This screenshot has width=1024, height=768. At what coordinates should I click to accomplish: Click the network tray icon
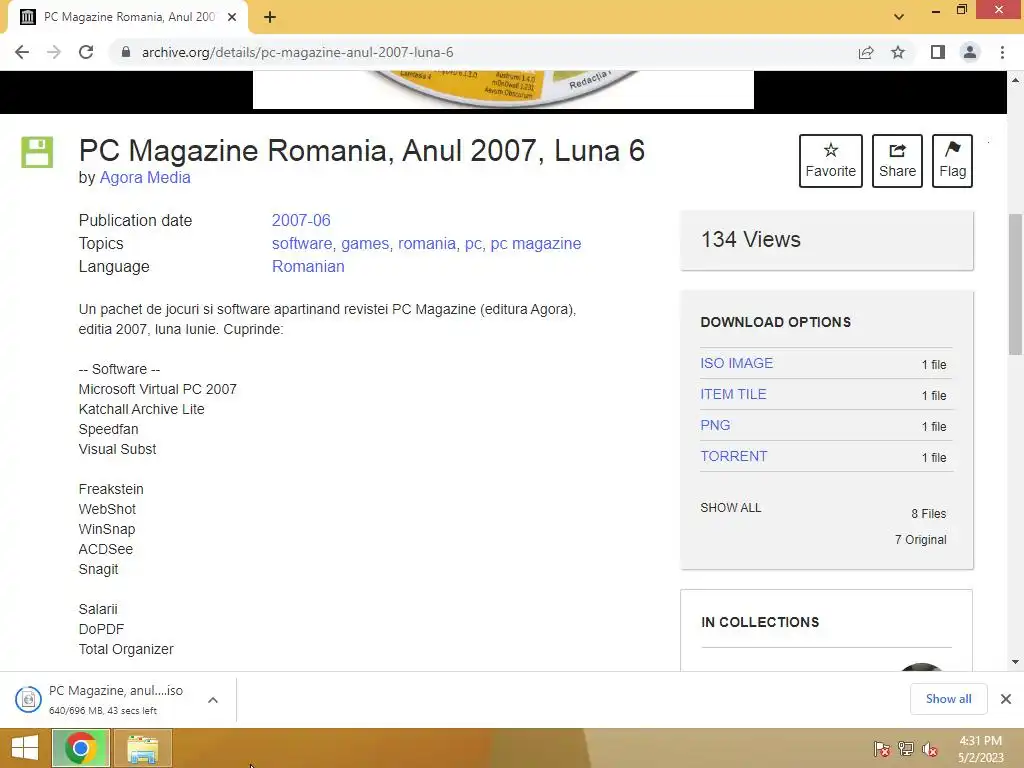906,748
